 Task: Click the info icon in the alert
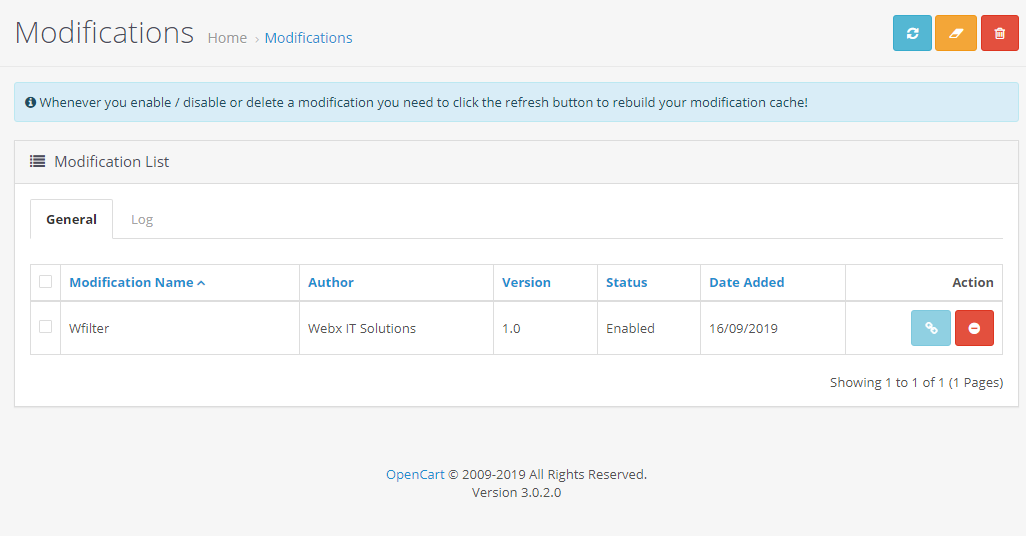click(x=31, y=102)
